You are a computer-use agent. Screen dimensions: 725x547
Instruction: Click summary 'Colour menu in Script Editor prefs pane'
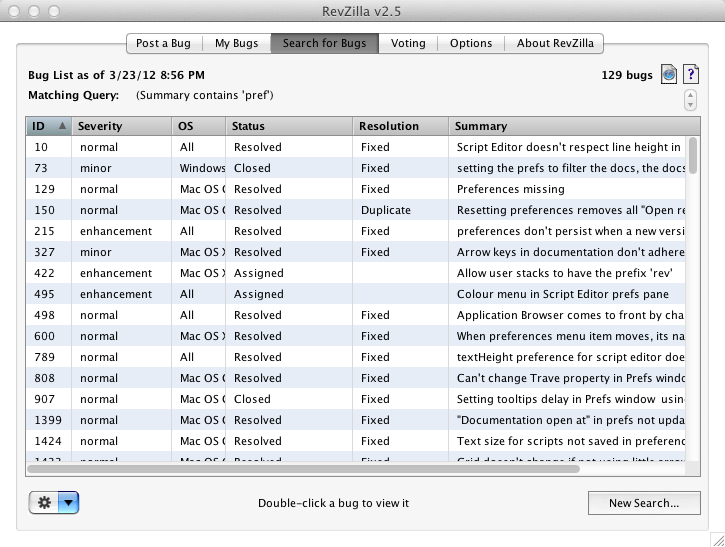click(563, 294)
